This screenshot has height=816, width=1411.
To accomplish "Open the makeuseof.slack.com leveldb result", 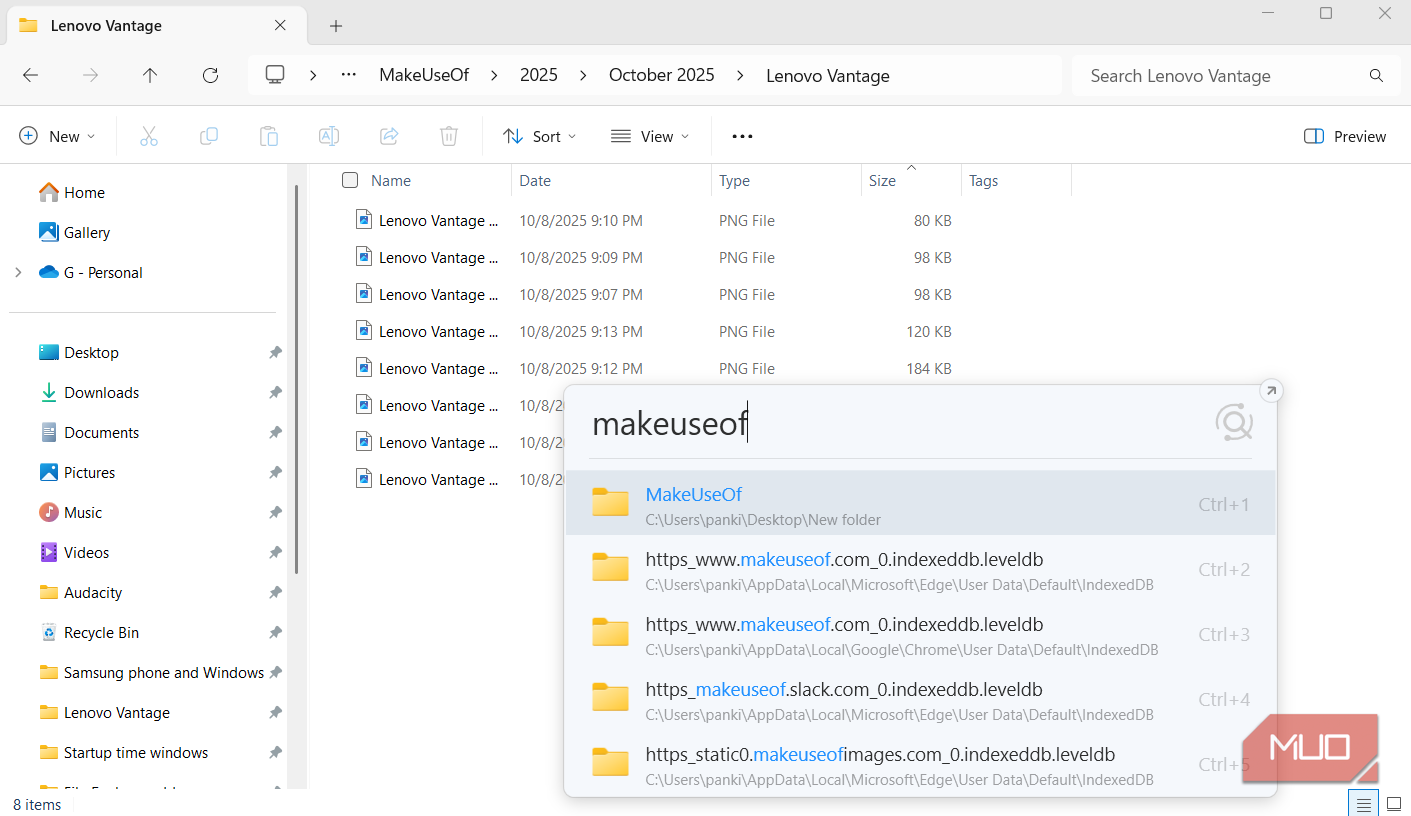I will (921, 699).
